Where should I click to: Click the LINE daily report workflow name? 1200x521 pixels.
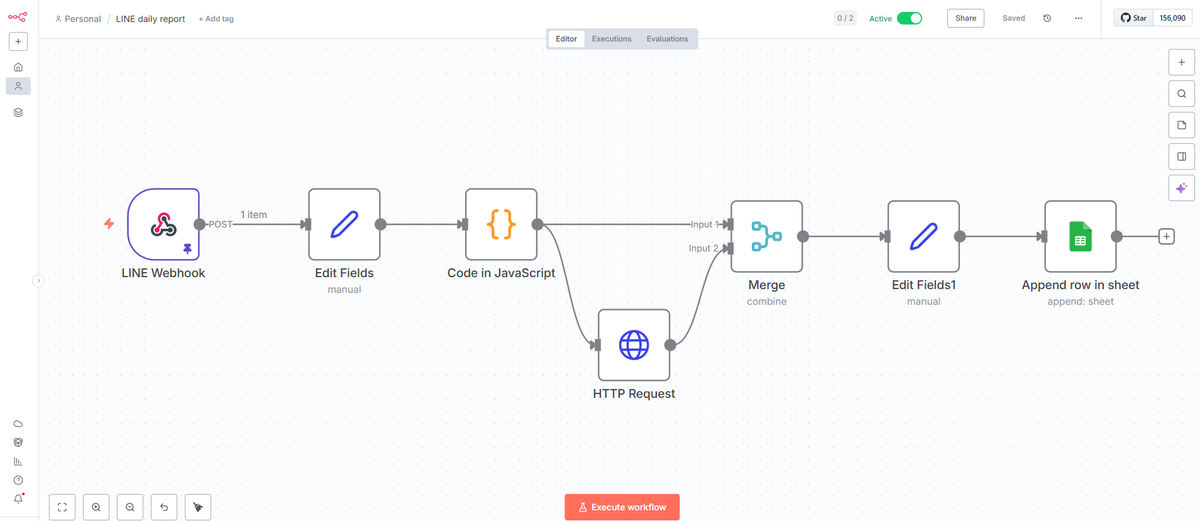click(150, 19)
